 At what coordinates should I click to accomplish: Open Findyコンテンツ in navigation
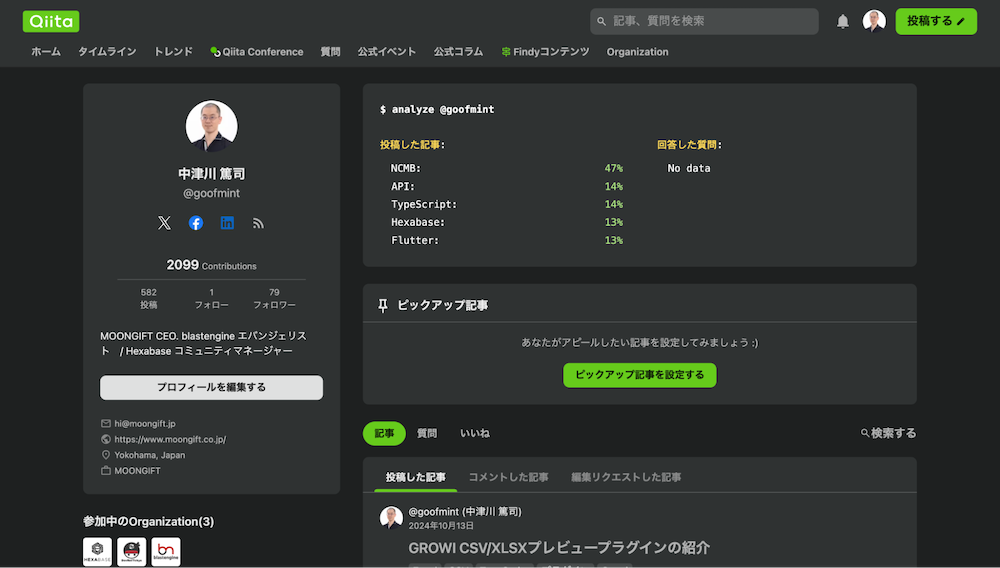click(545, 52)
